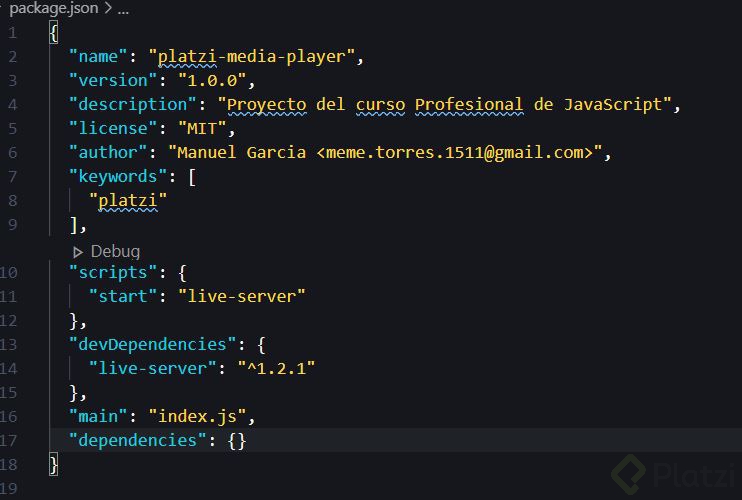Click line number 7 in gutter

click(13, 176)
